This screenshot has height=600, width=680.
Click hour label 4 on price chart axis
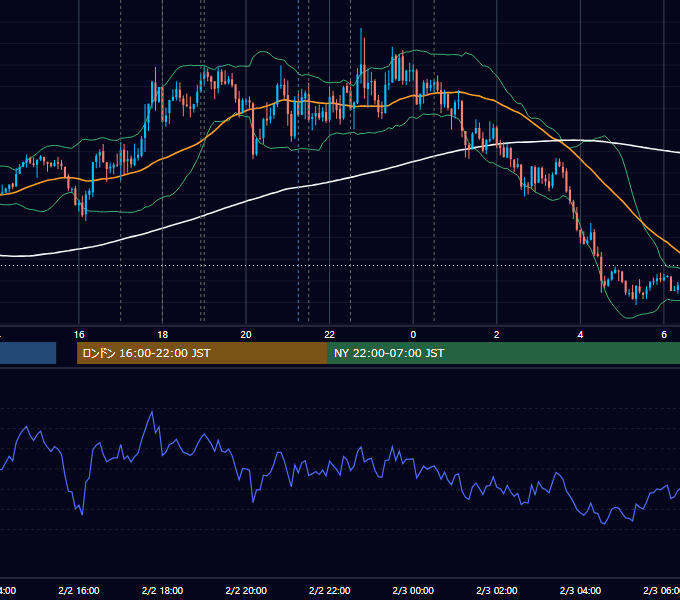[580, 335]
